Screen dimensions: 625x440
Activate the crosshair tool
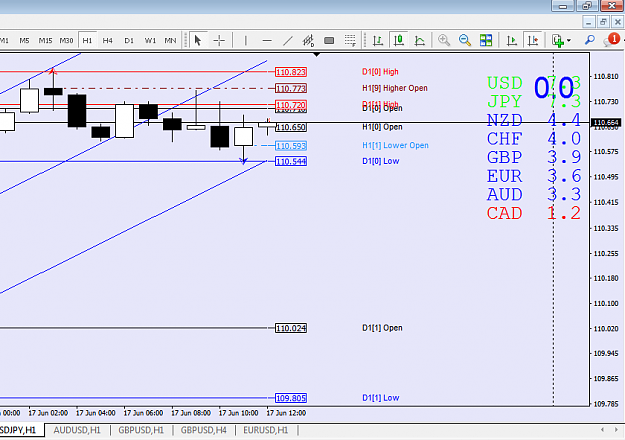(x=219, y=40)
